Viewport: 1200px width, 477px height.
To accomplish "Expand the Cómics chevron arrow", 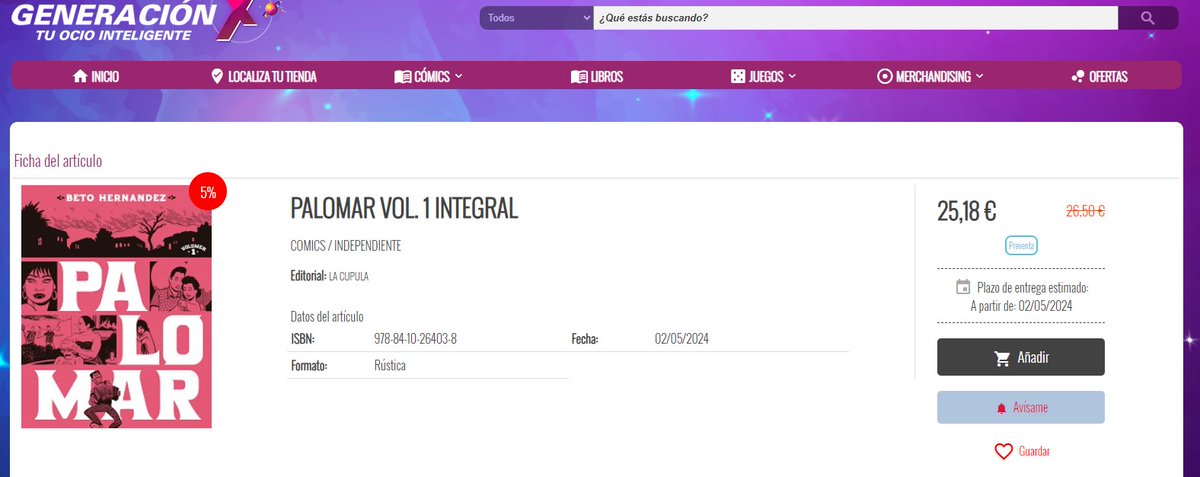I will click(458, 76).
